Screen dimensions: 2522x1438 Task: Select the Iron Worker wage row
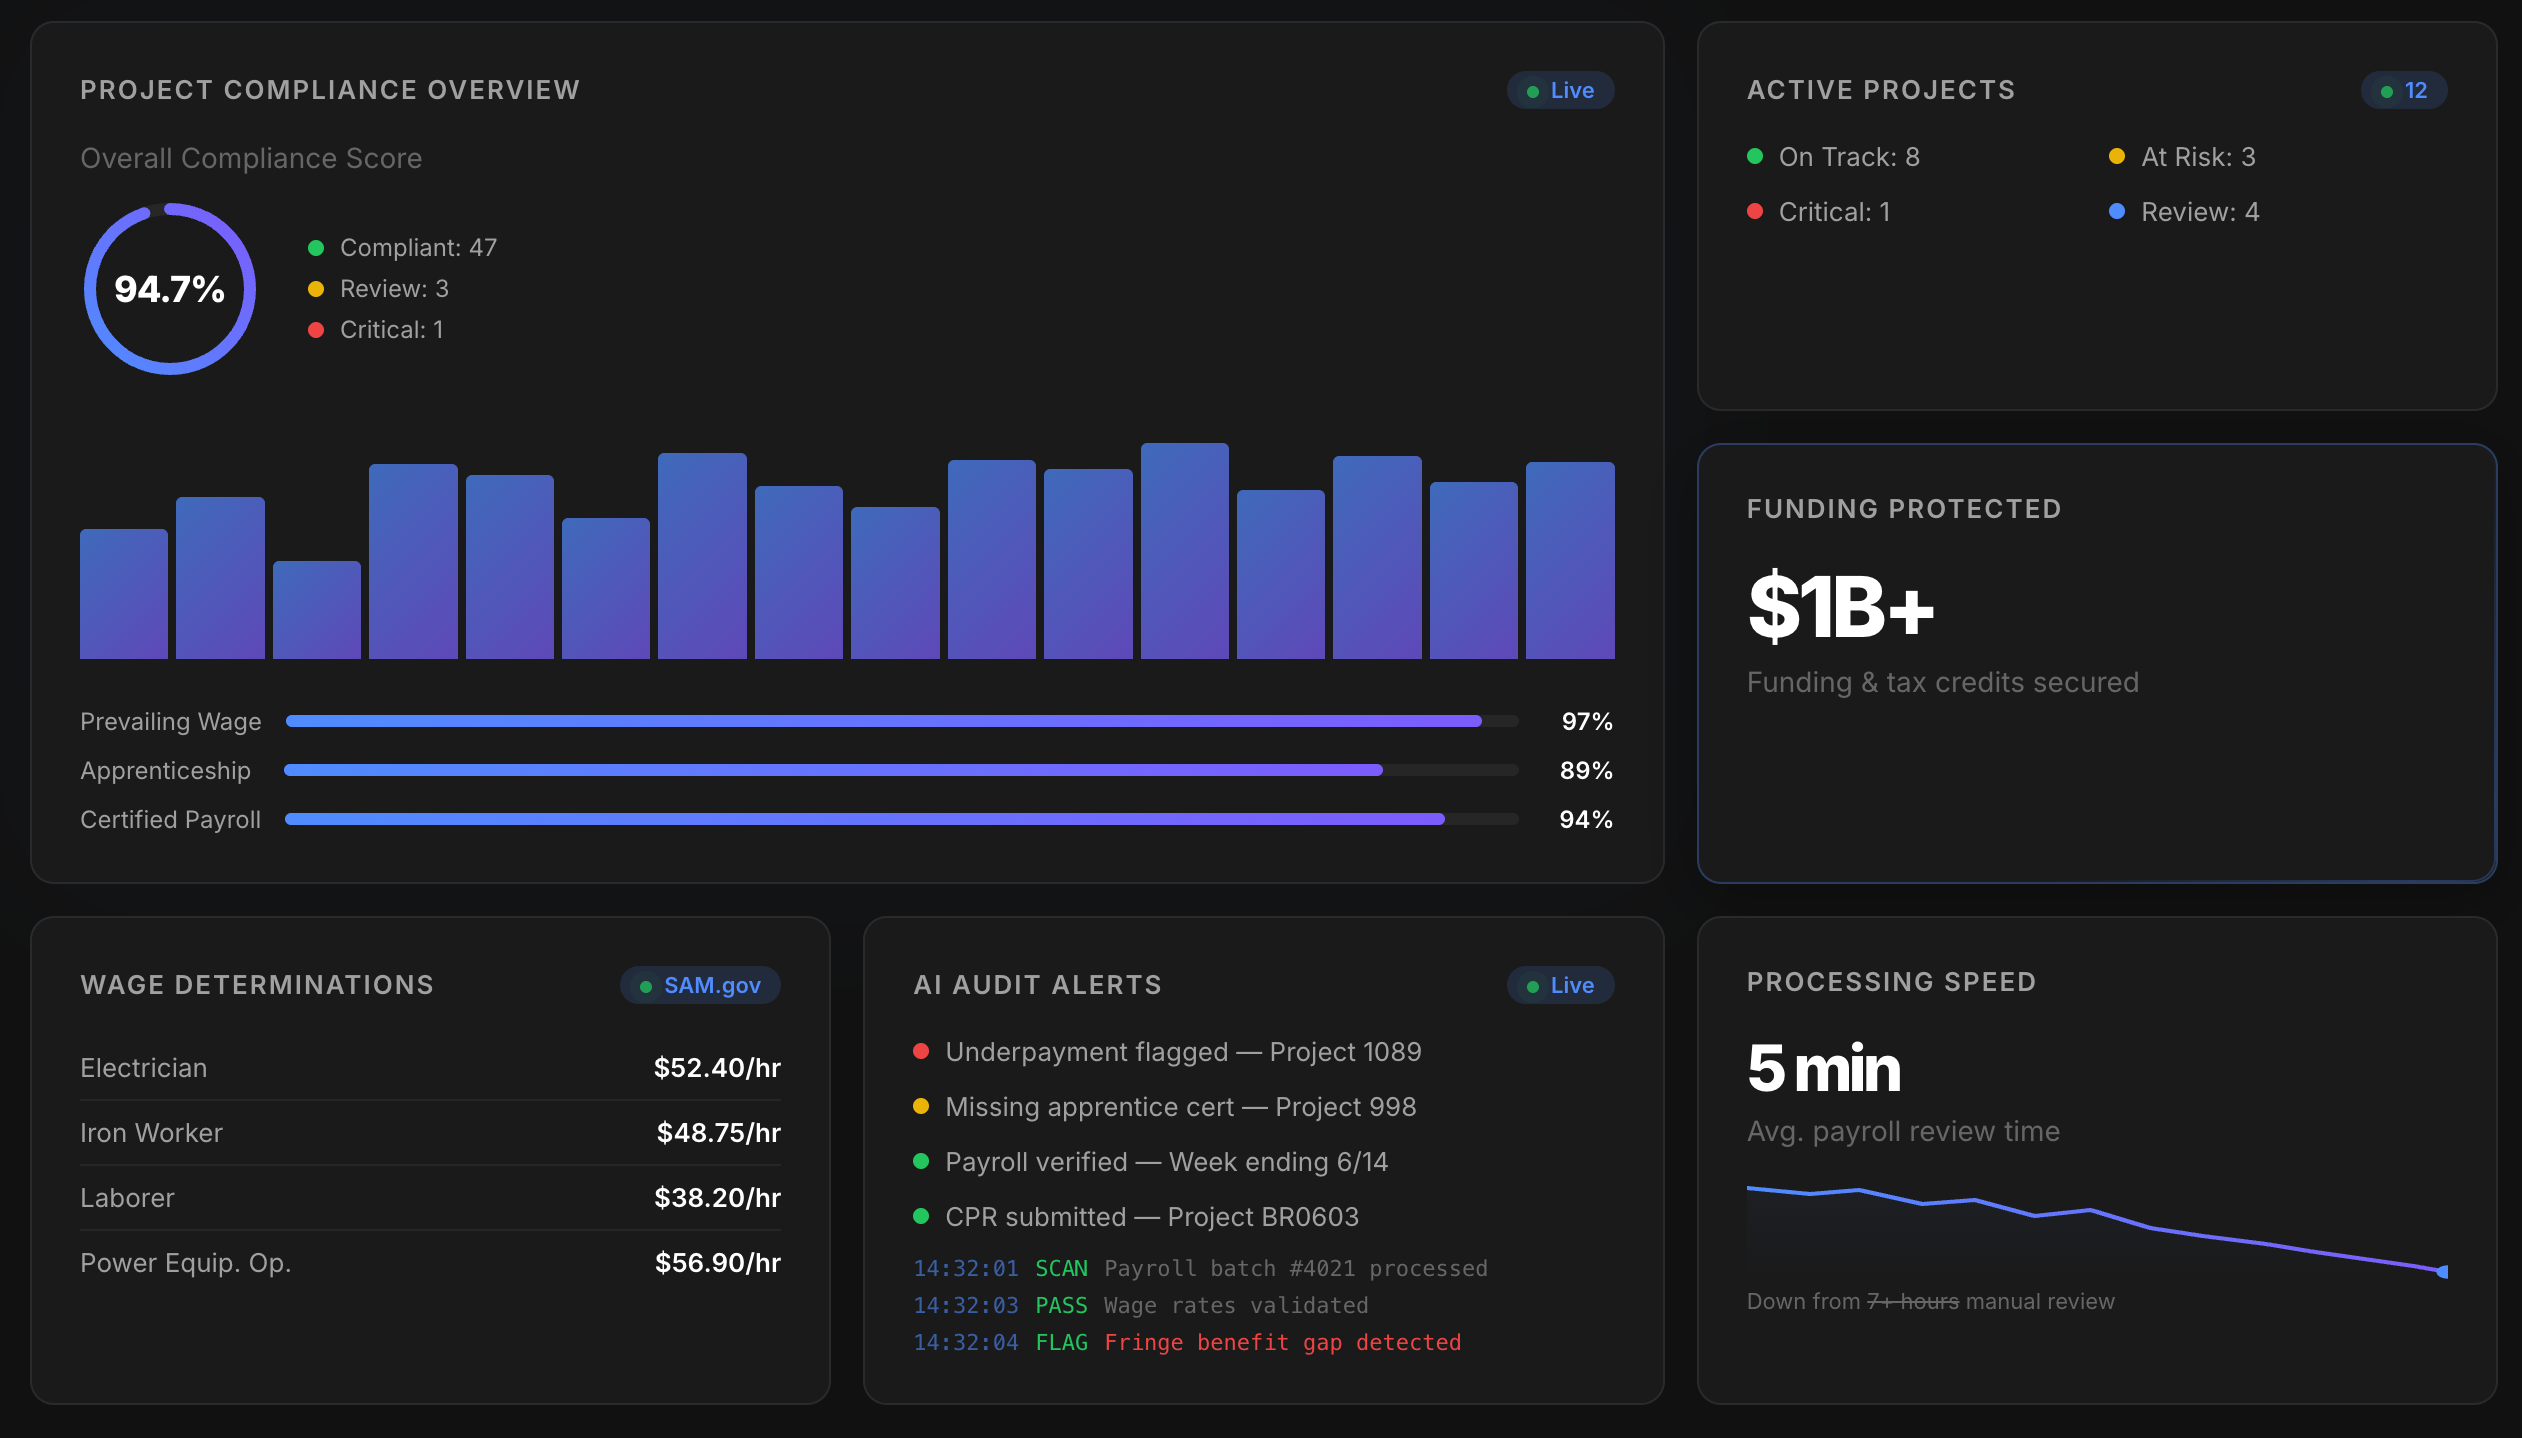point(430,1133)
